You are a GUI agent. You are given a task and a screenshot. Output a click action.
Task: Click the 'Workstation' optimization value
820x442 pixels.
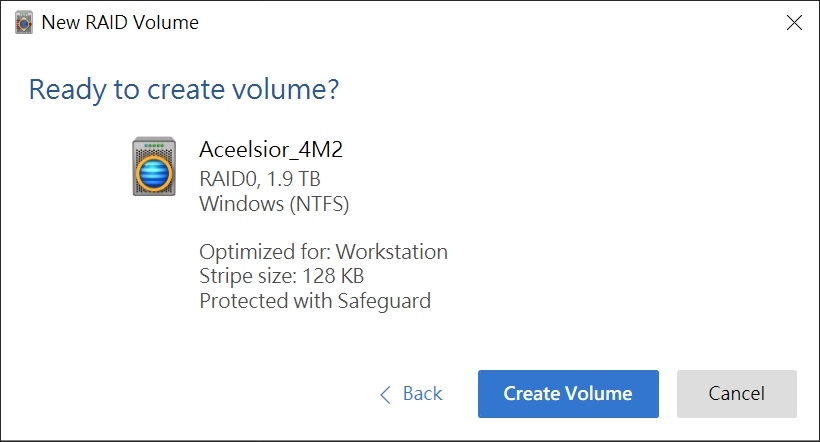pos(392,252)
